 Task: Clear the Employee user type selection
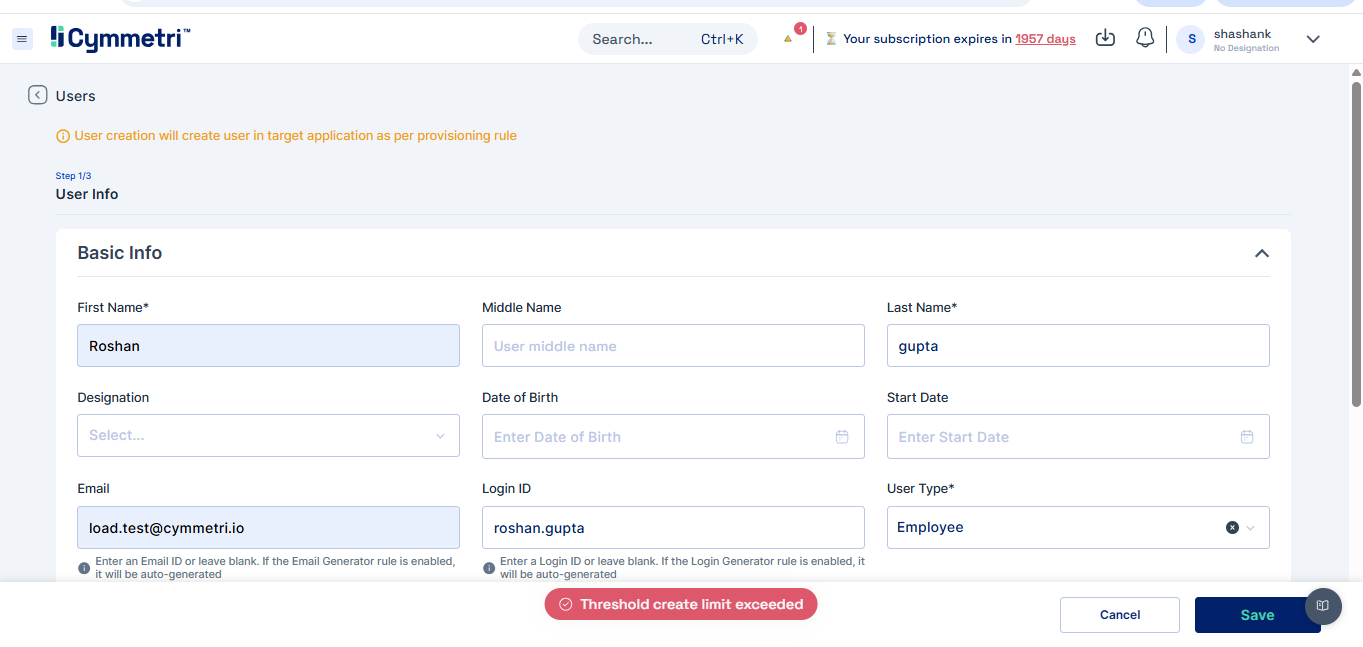(1232, 527)
